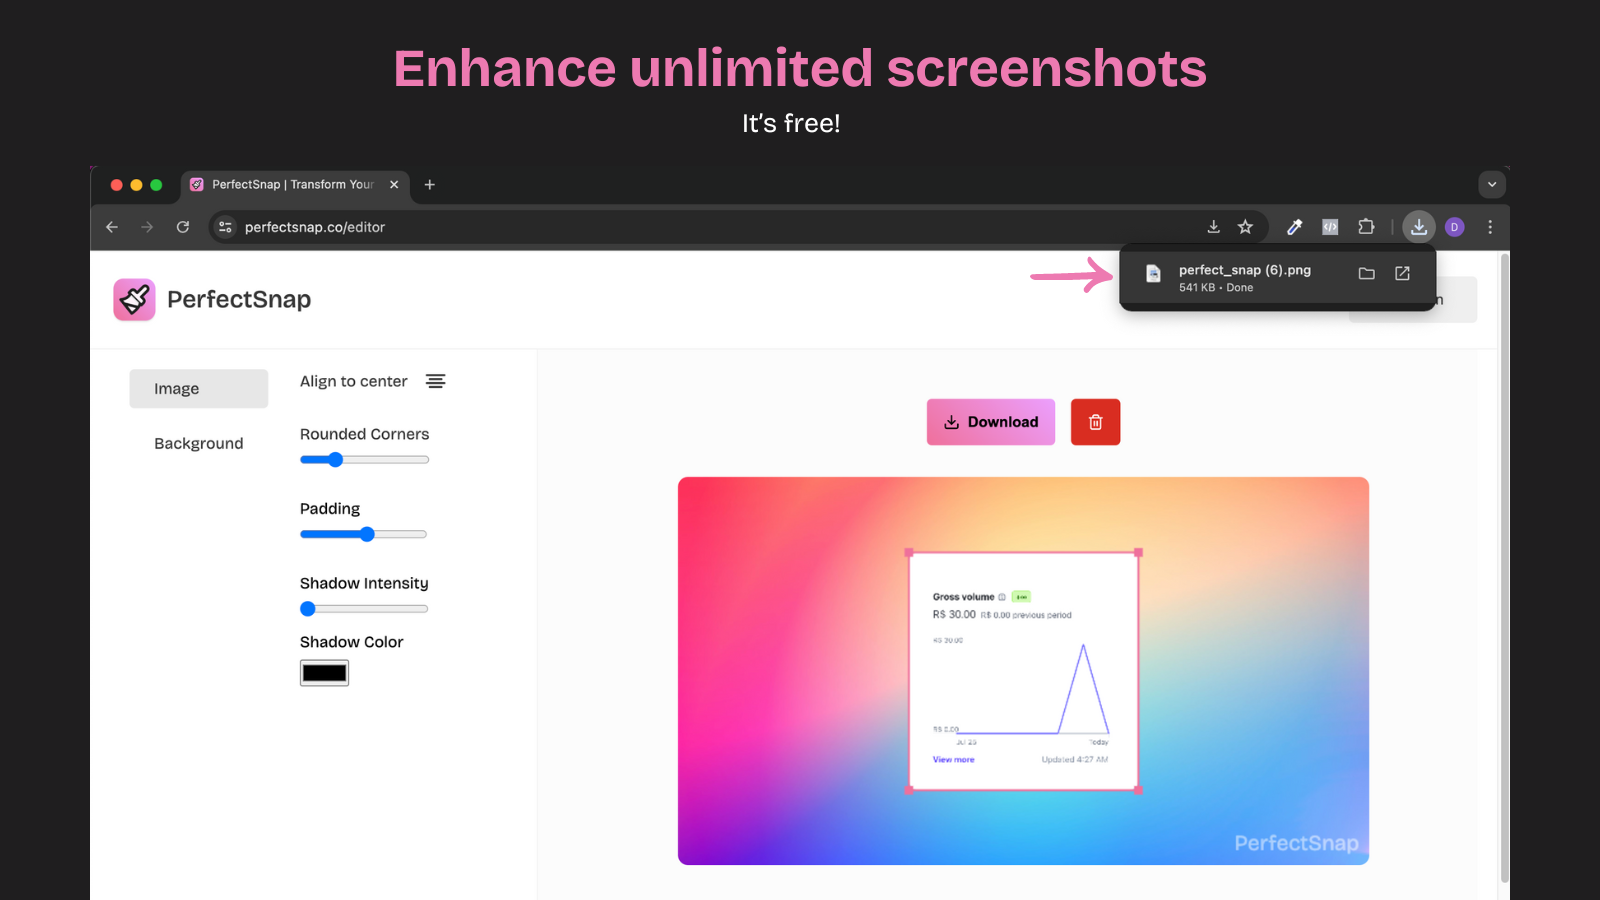
Task: Click the Padding label
Action: (x=330, y=509)
